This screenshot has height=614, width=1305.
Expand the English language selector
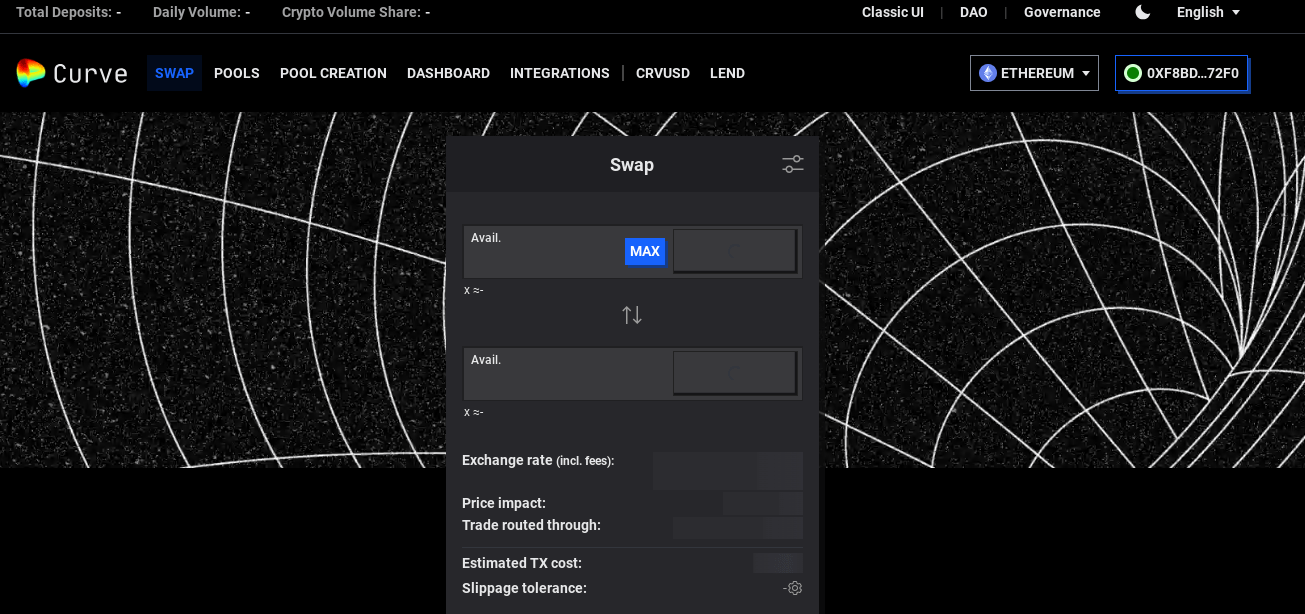(x=1208, y=12)
